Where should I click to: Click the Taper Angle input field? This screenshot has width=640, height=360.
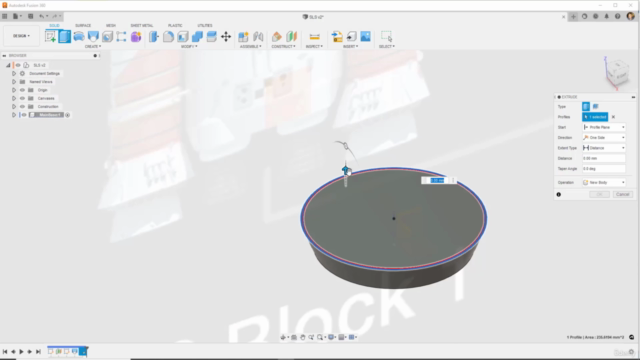604,169
